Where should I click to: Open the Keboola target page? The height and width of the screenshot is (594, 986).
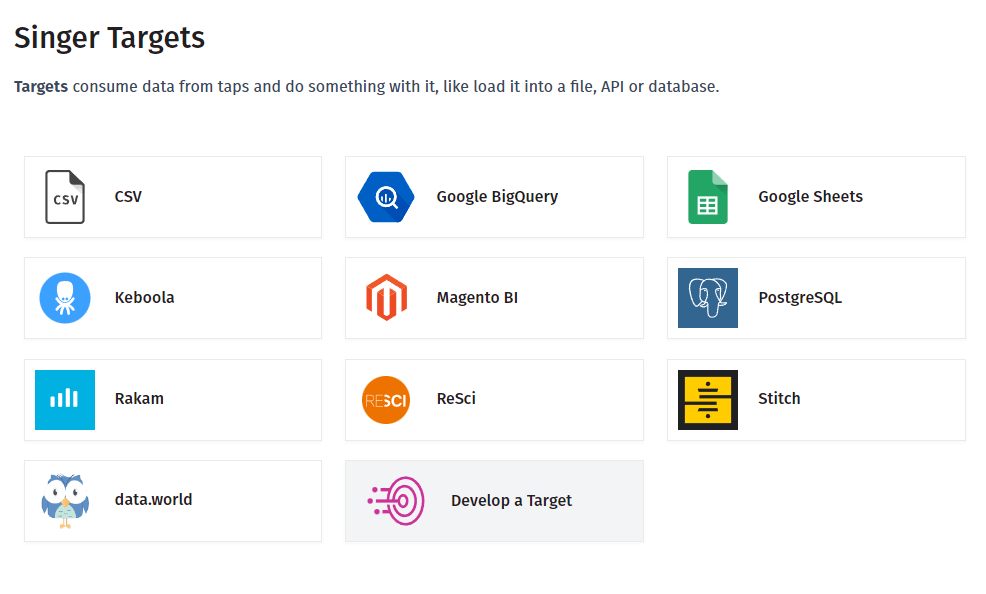172,297
